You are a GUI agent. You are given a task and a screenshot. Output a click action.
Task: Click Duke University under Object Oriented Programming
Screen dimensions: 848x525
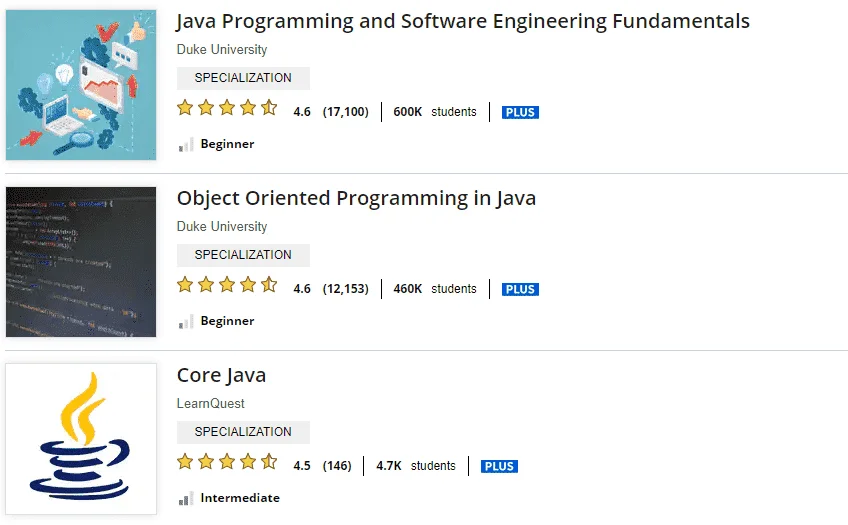pos(222,226)
